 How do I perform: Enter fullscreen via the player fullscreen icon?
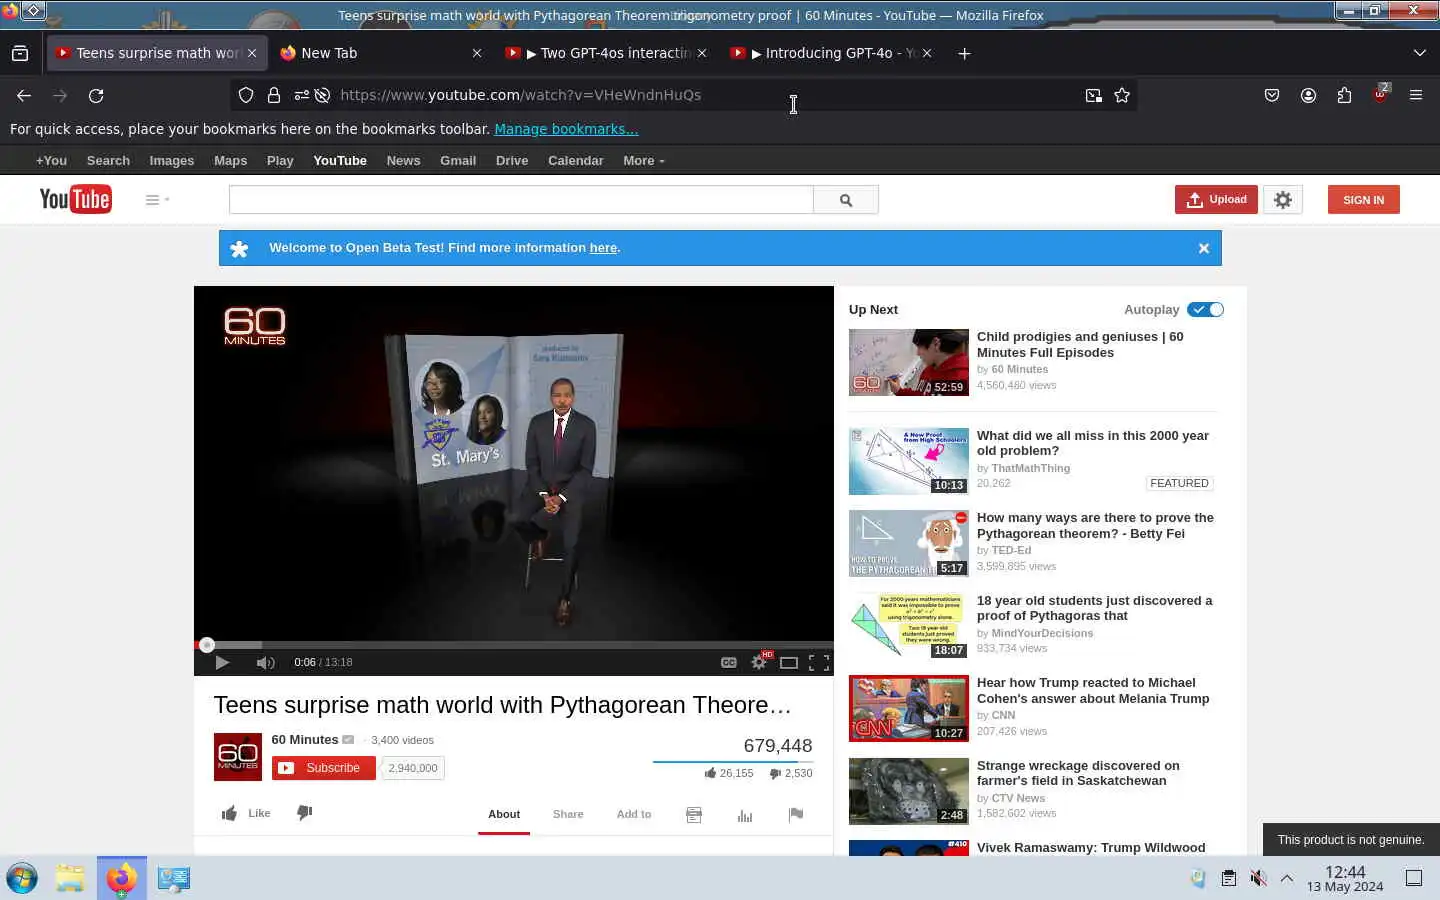[x=819, y=662]
